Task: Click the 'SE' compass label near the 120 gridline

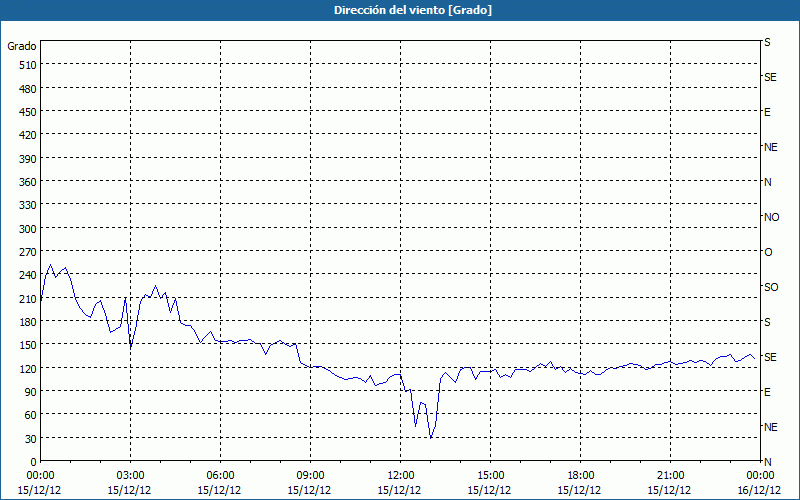Action: 770,357
